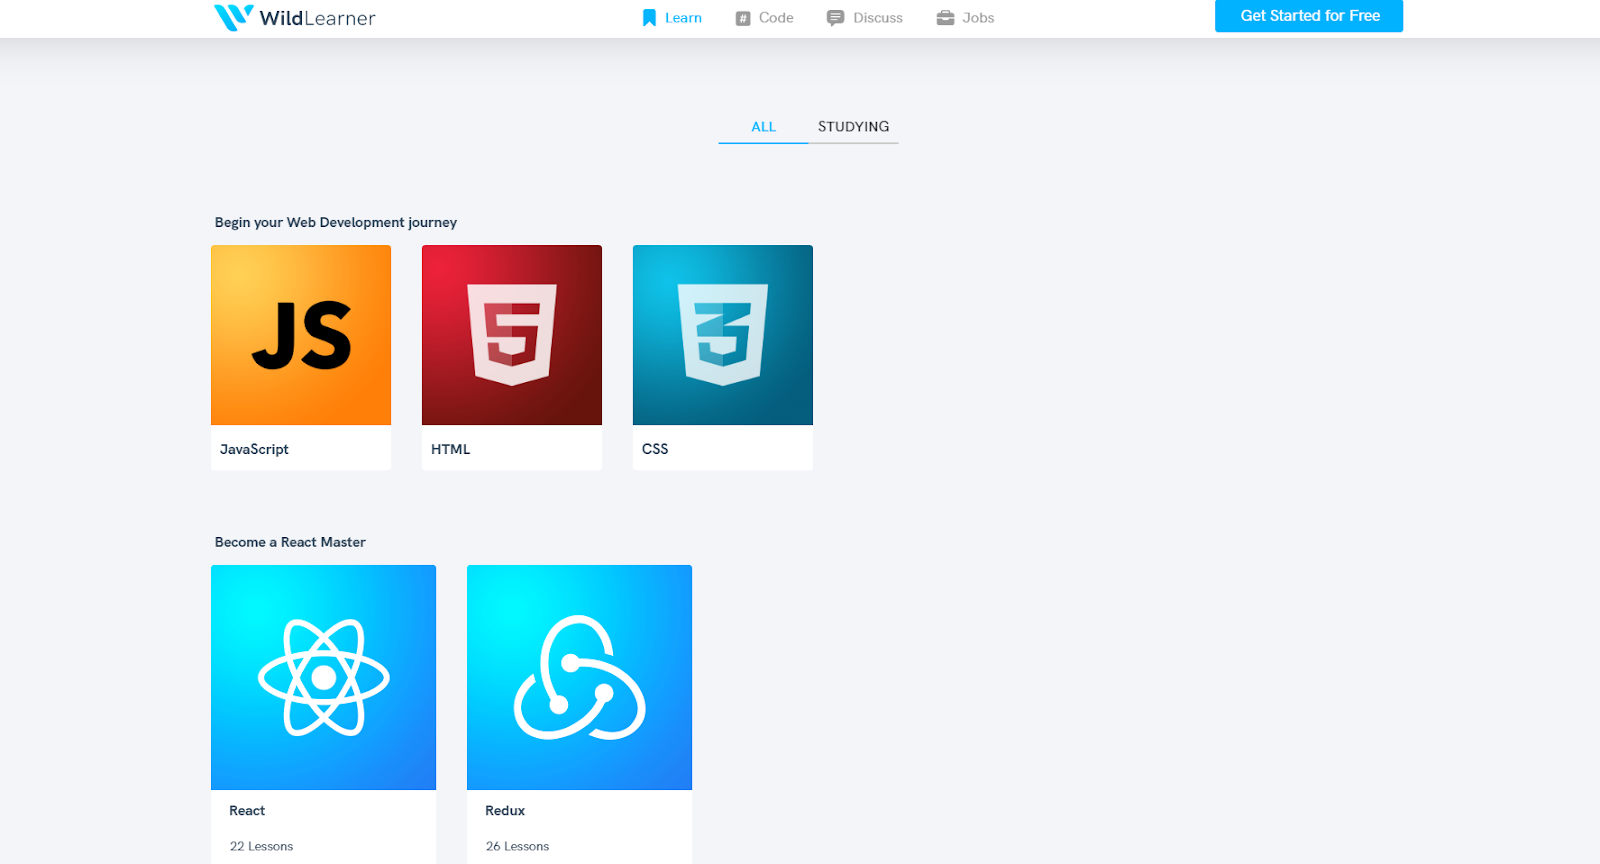
Task: Select the ALL tab
Action: 763,127
